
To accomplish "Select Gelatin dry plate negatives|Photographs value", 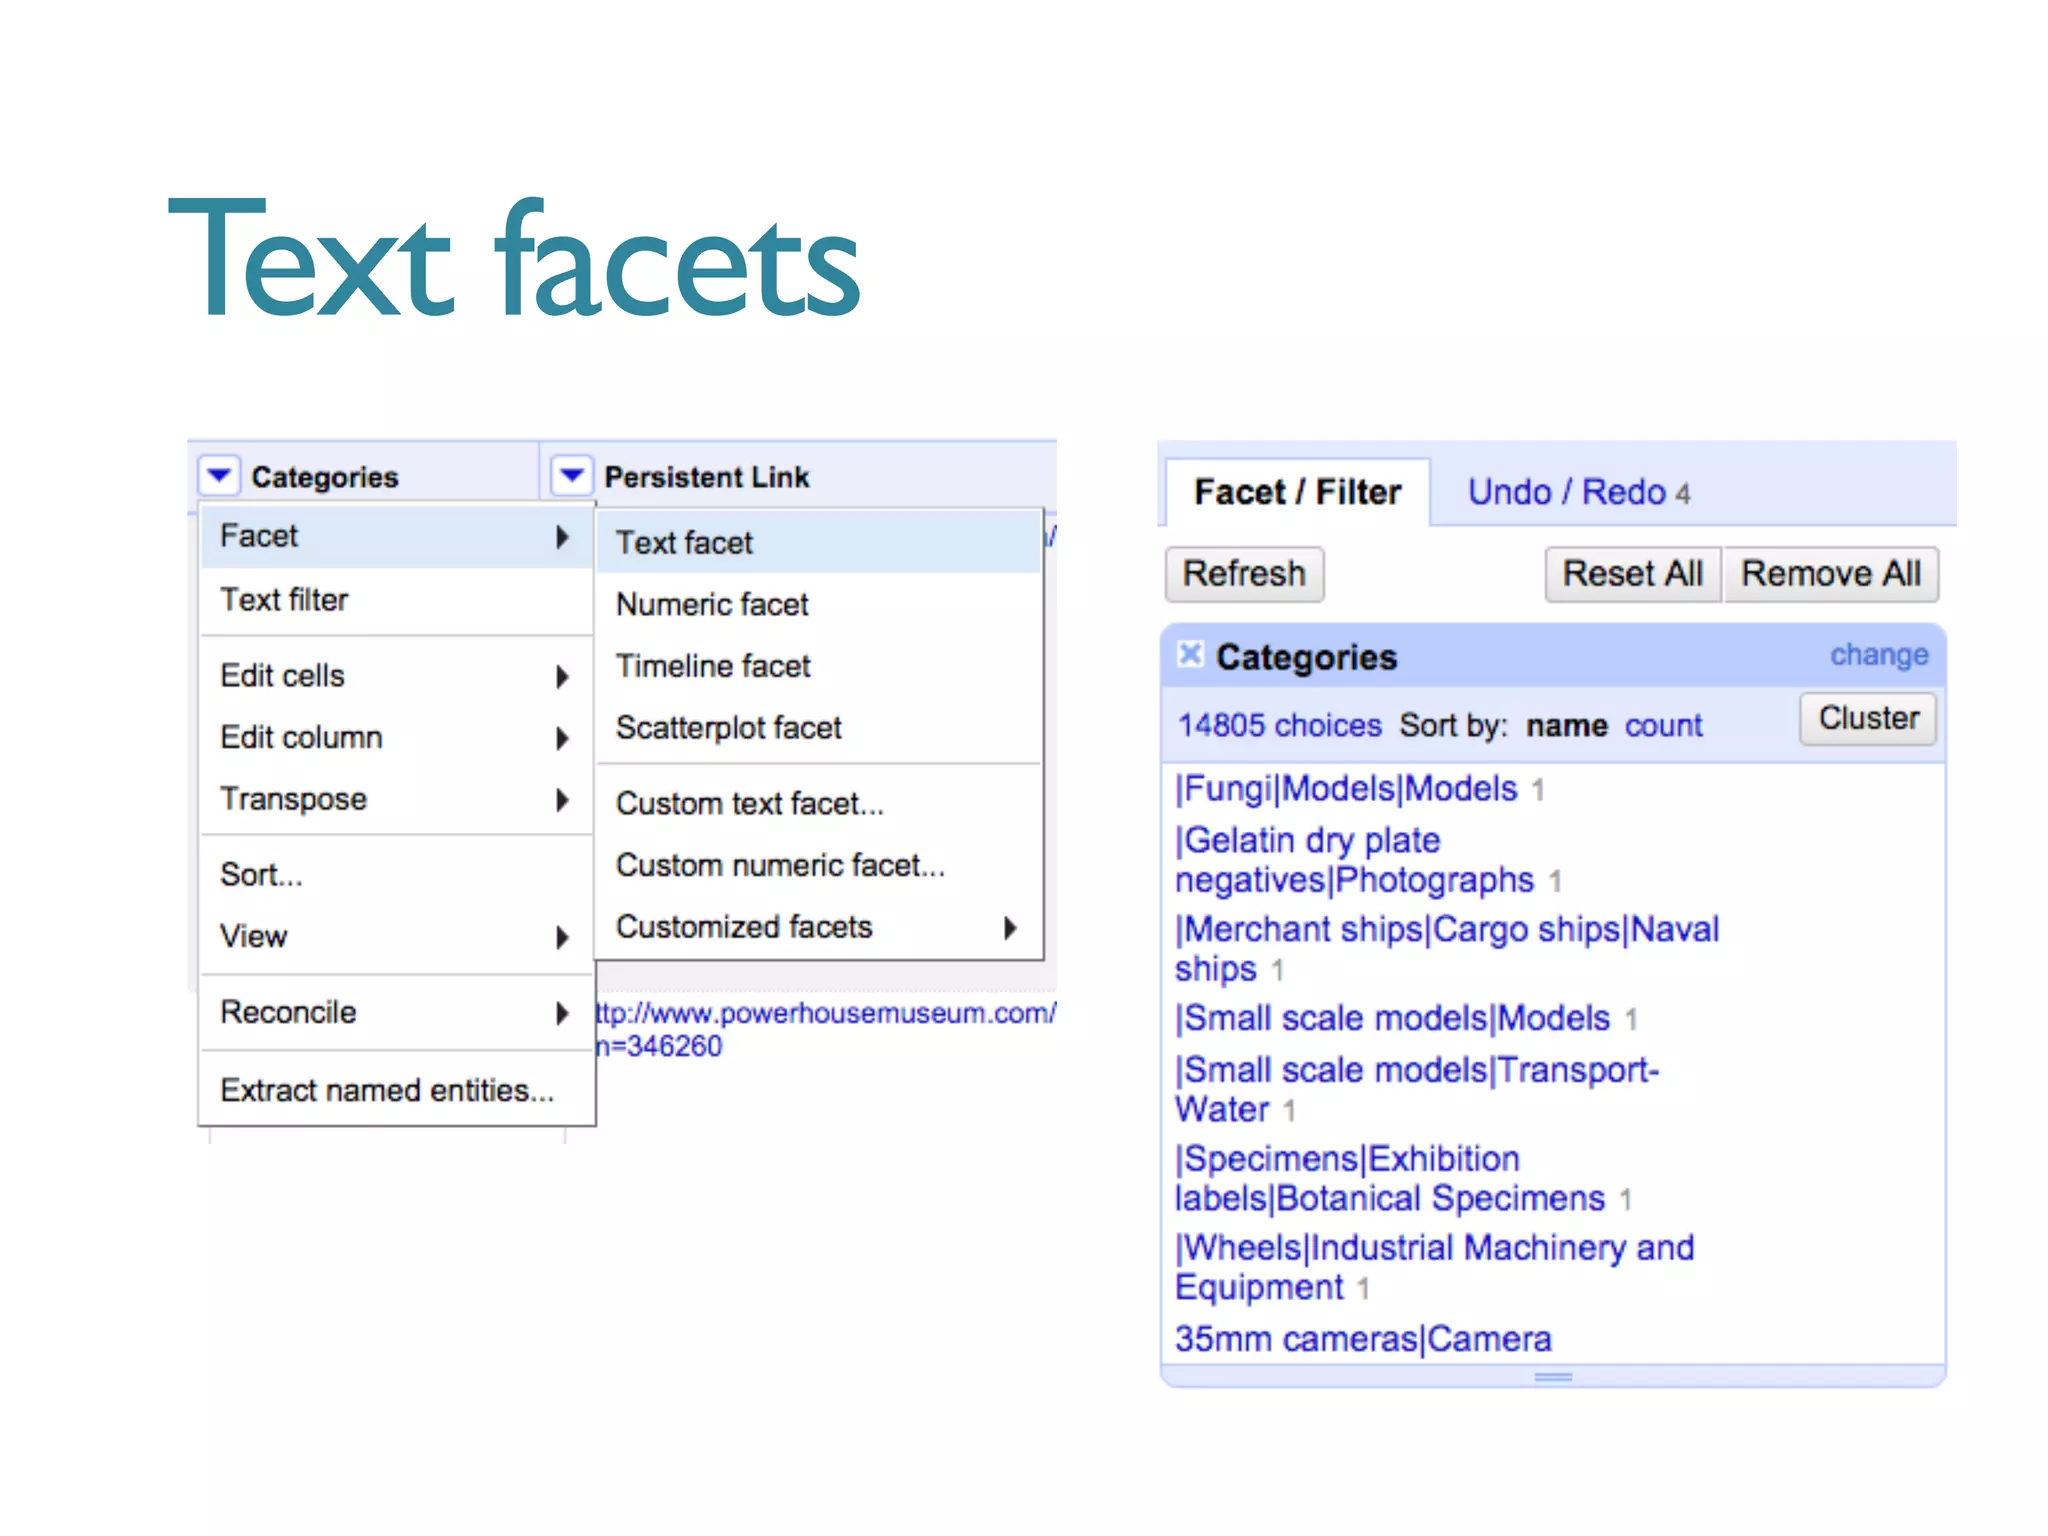I will [1354, 860].
